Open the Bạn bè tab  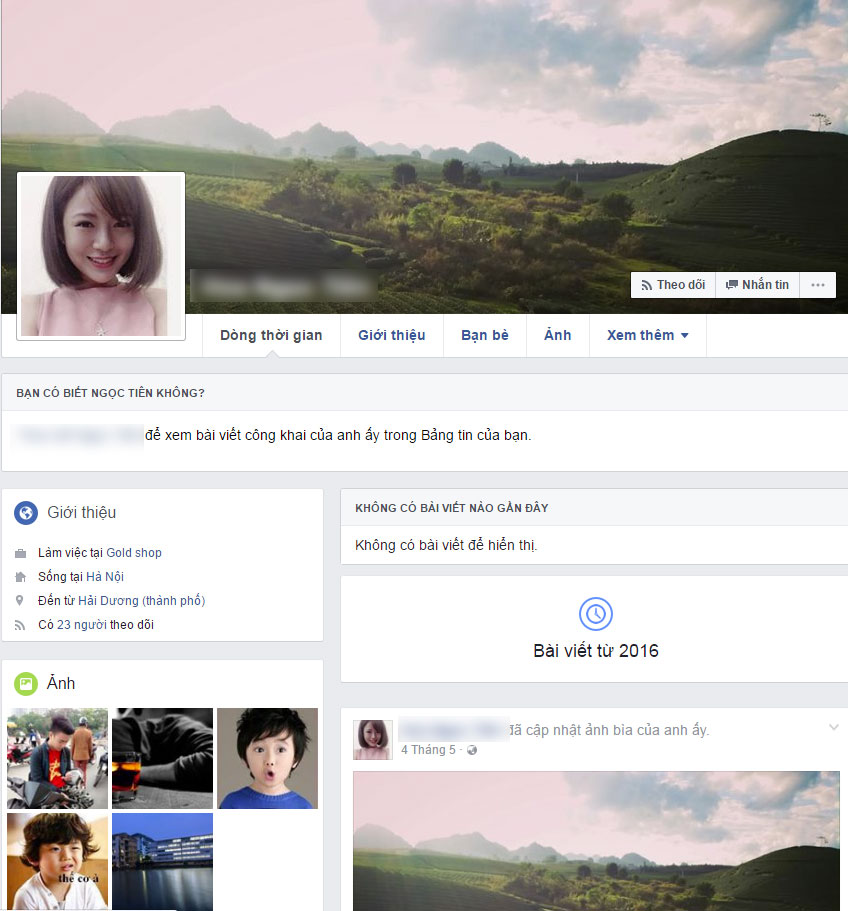coord(484,335)
